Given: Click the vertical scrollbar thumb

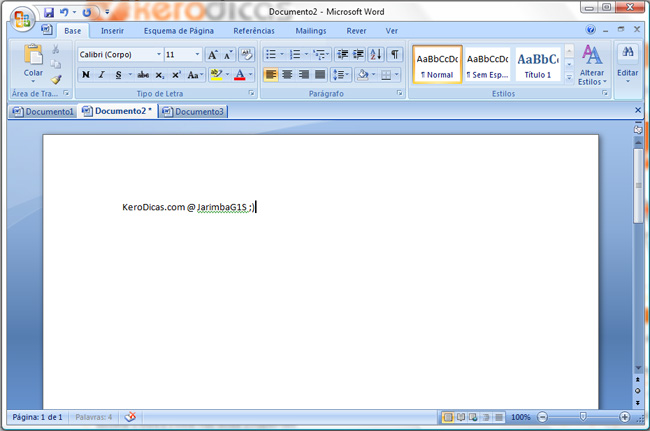Looking at the screenshot, I should (638, 186).
